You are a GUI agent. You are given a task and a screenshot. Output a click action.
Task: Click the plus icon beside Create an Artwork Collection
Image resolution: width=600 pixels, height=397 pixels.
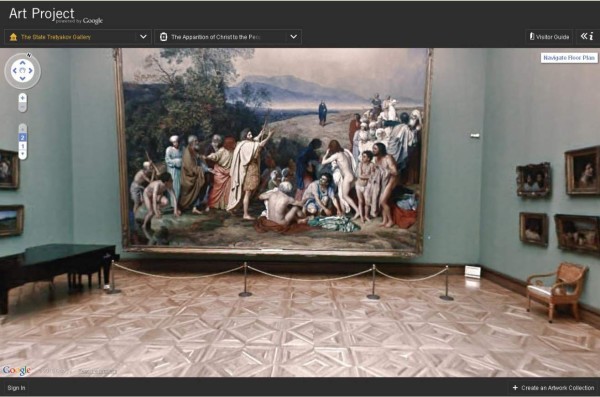click(x=515, y=388)
